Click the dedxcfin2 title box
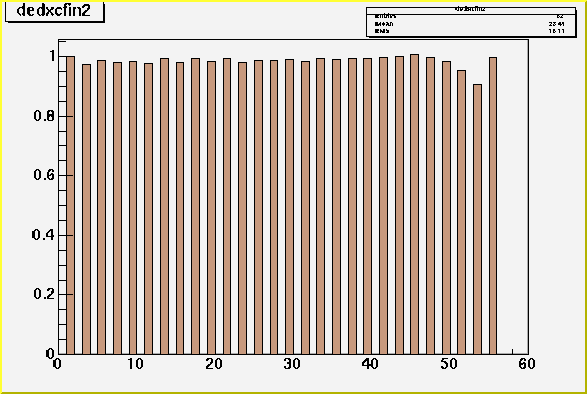This screenshot has width=587, height=394. point(55,11)
